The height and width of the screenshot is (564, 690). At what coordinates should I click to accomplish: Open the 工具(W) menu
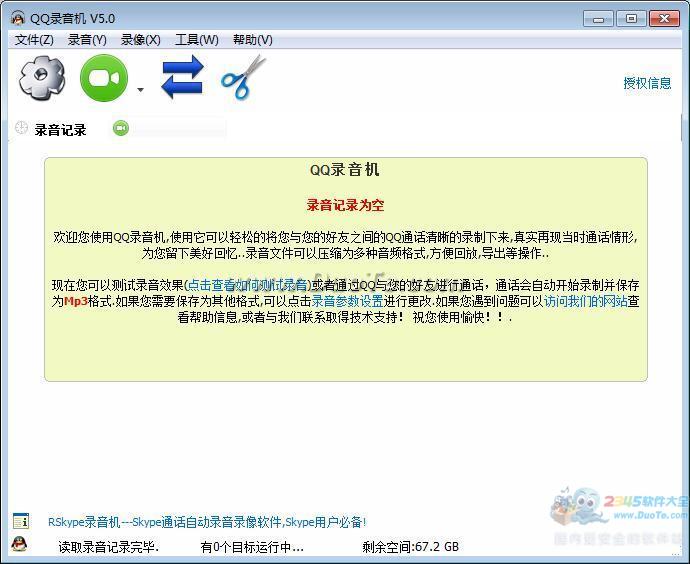(197, 40)
